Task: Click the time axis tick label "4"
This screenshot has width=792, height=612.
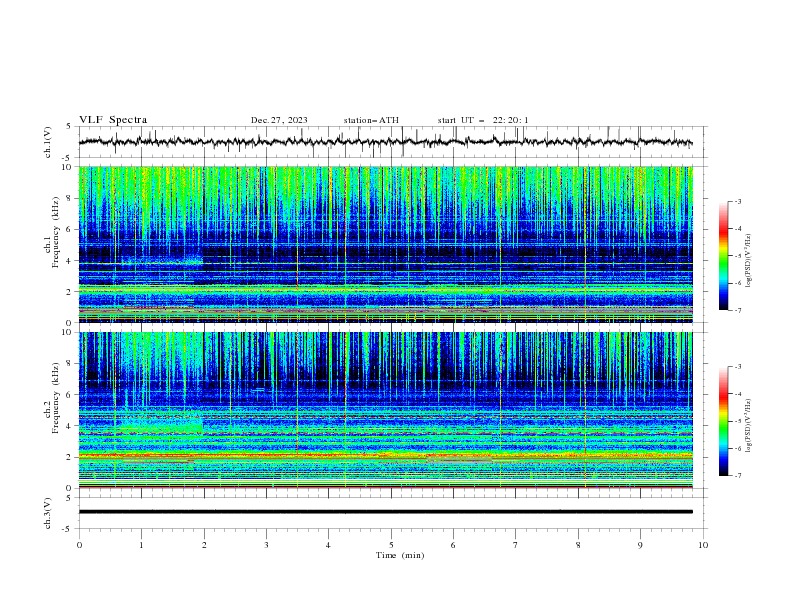Action: [x=328, y=545]
